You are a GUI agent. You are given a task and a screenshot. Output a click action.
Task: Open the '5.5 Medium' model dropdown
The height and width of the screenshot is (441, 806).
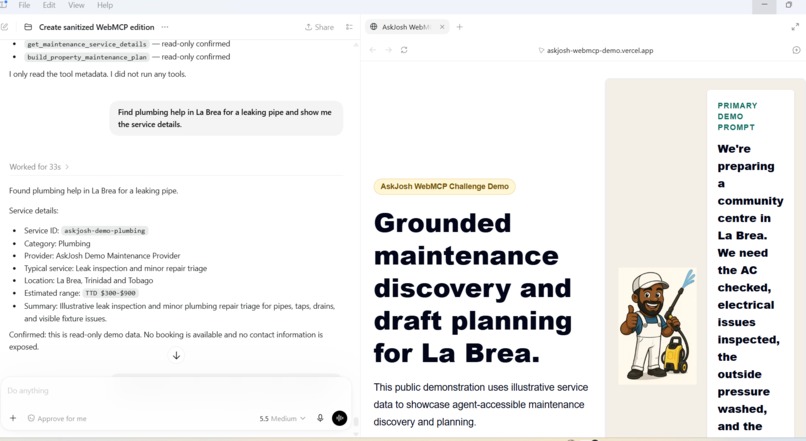pos(282,418)
